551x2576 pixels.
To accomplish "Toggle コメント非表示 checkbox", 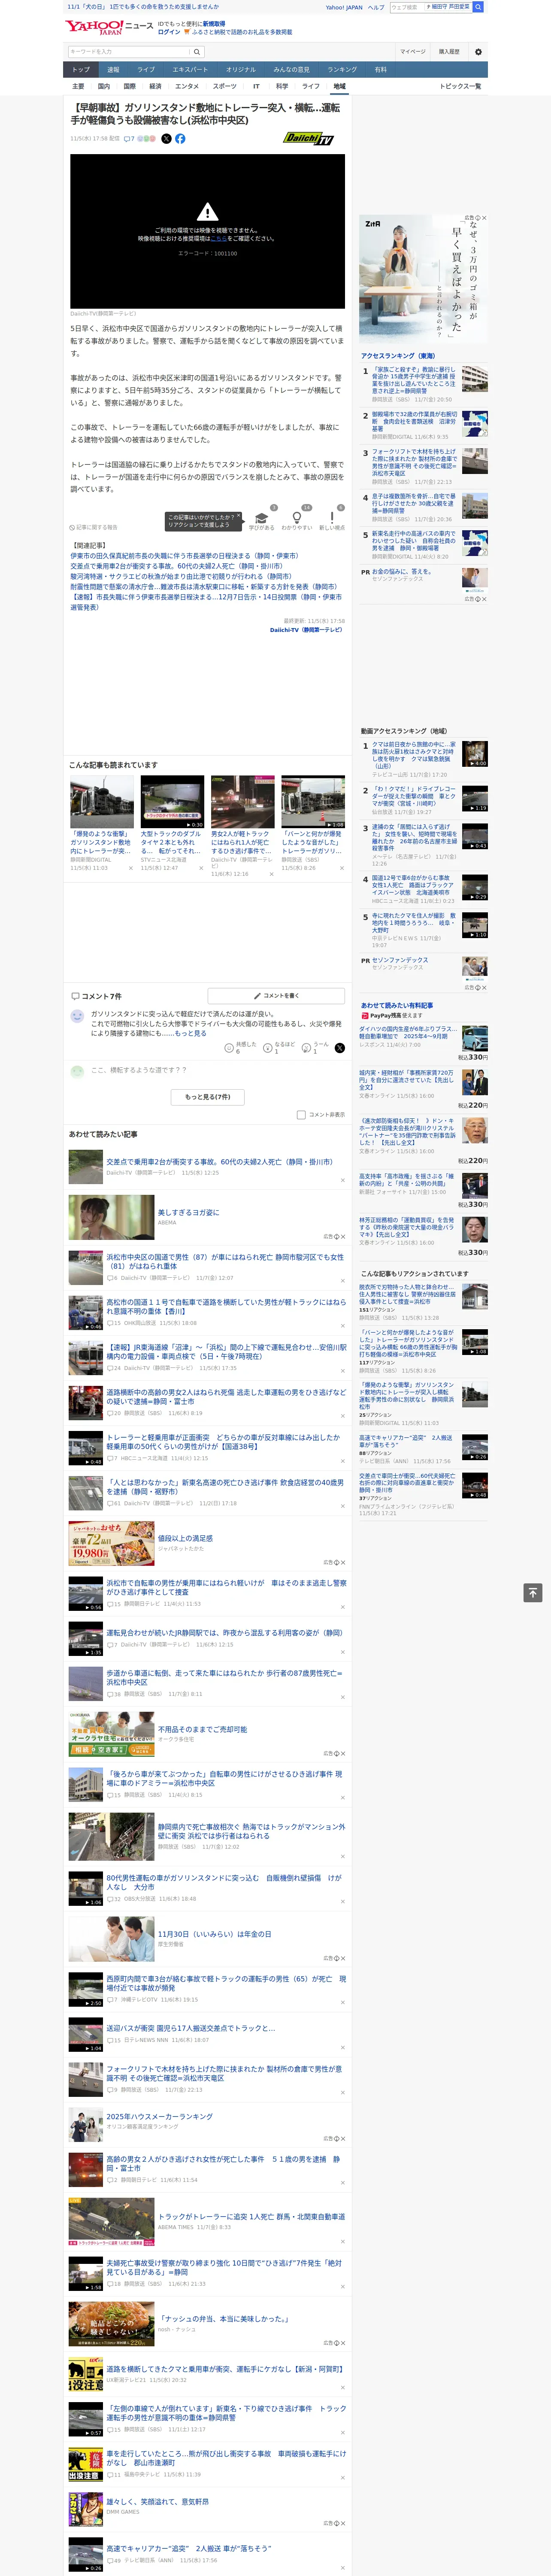I will [301, 1115].
